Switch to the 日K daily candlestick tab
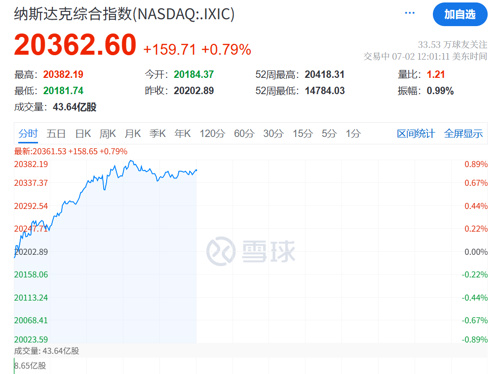Screen dimensions: 500x374 (x=83, y=134)
